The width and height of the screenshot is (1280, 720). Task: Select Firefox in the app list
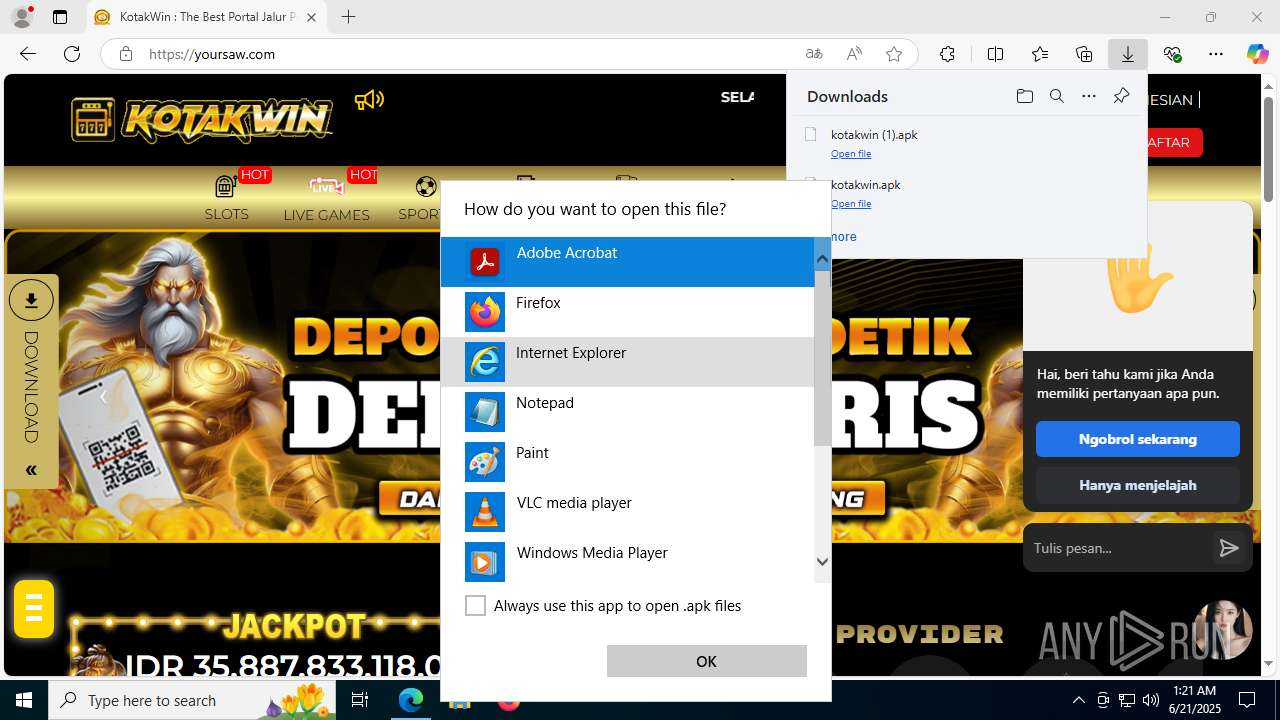[x=627, y=312]
